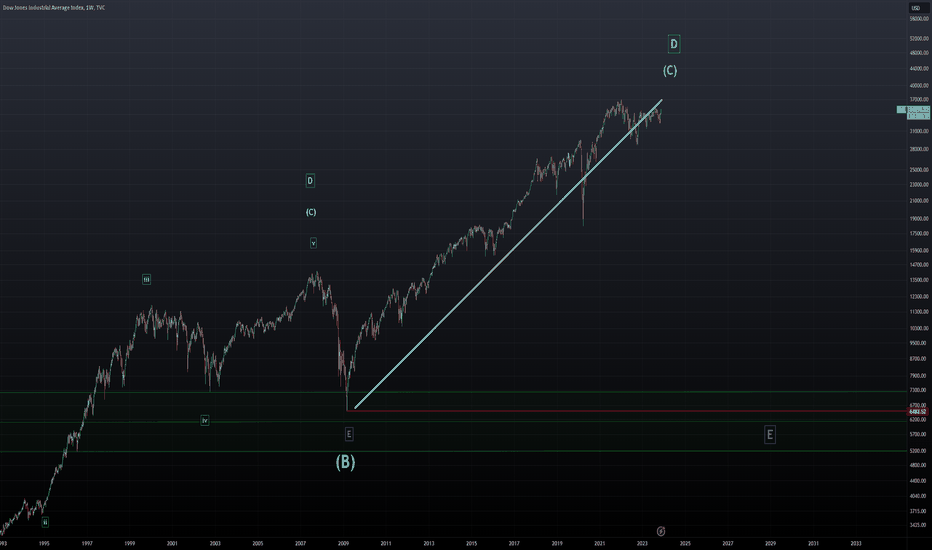
Task: Click the 2025 label on the time axis
Action: coord(685,543)
